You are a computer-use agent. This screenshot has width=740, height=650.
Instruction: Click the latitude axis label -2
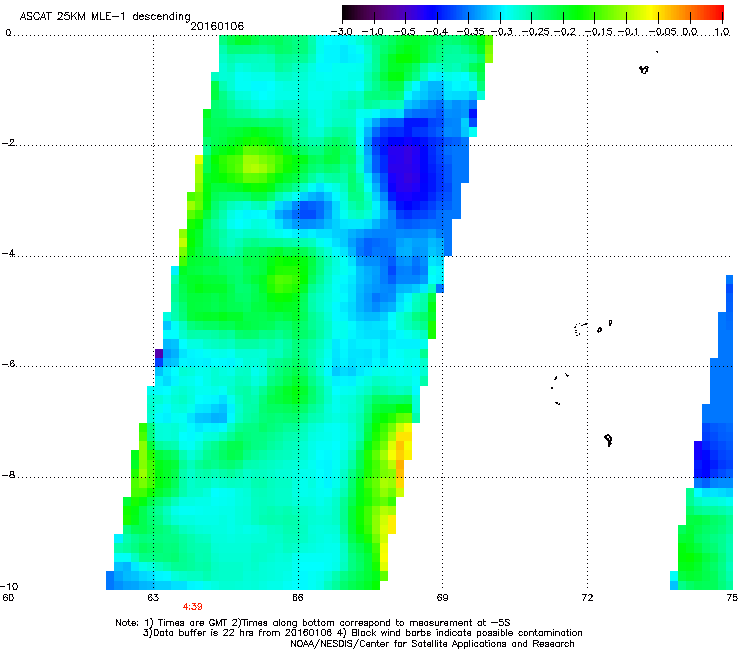8,143
